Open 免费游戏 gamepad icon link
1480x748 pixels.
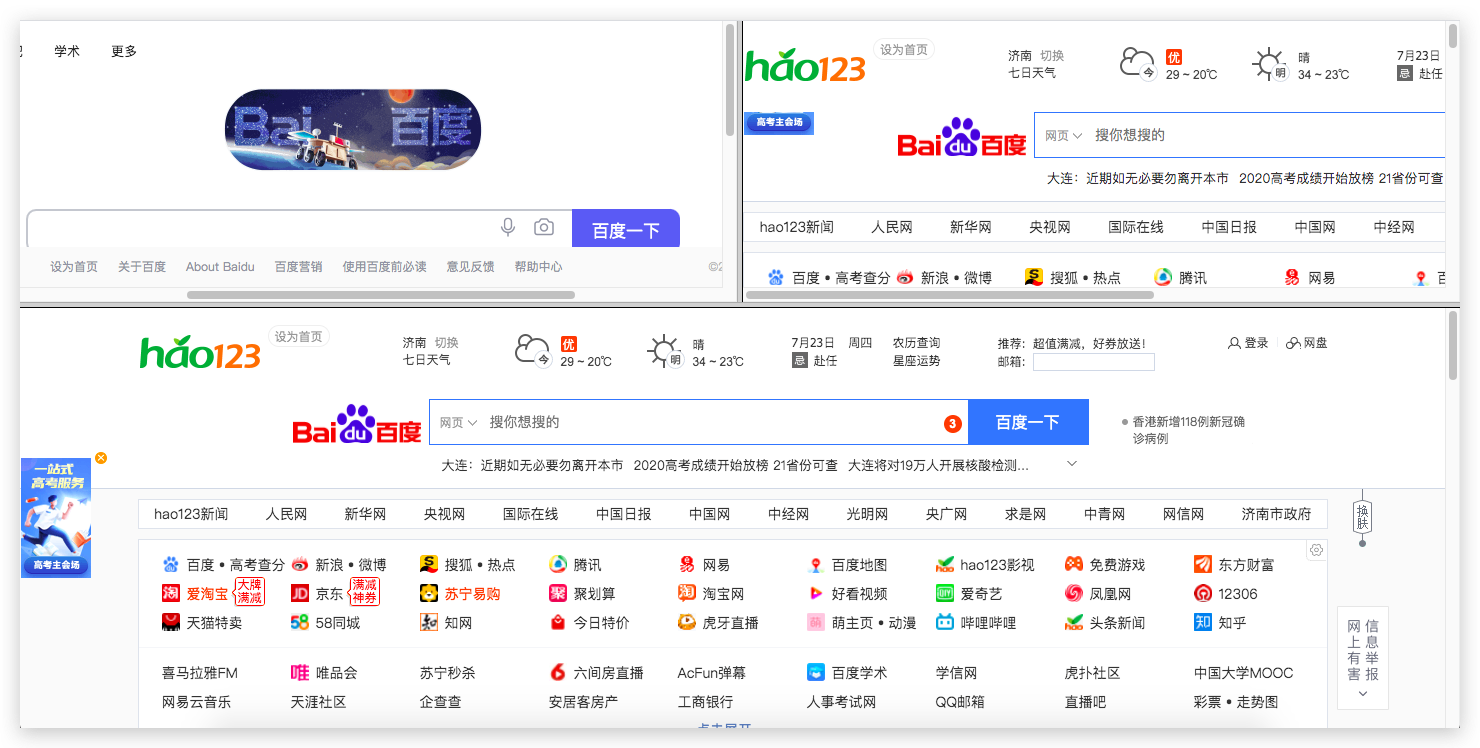pyautogui.click(x=1074, y=565)
